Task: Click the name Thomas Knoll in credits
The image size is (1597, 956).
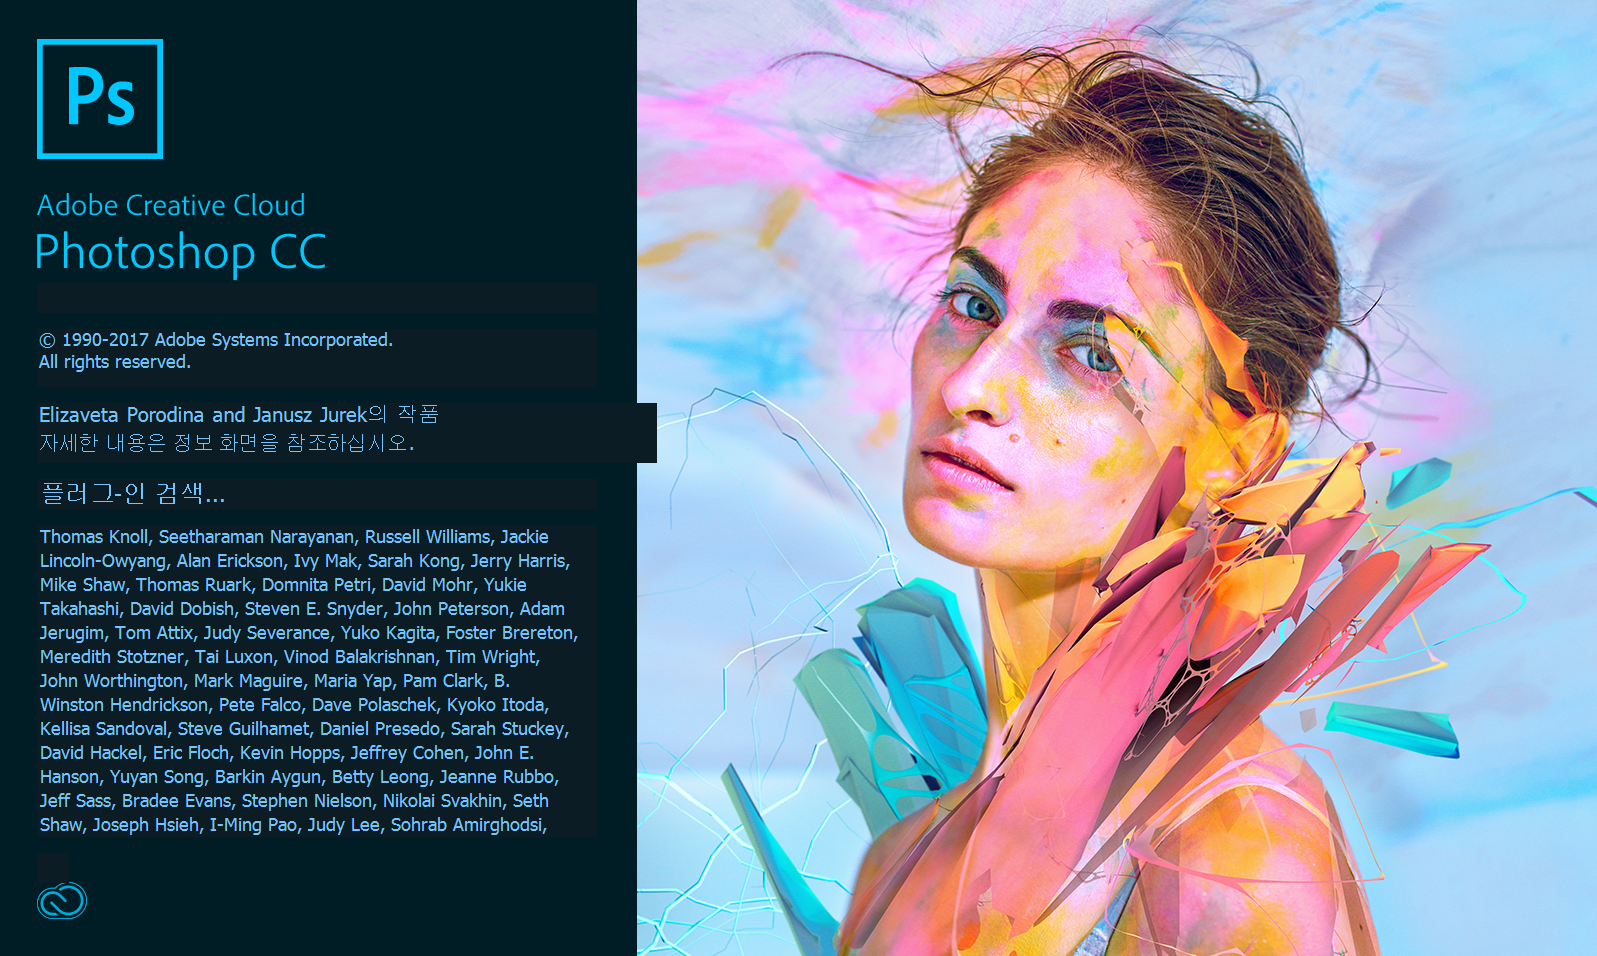Action: (x=94, y=537)
